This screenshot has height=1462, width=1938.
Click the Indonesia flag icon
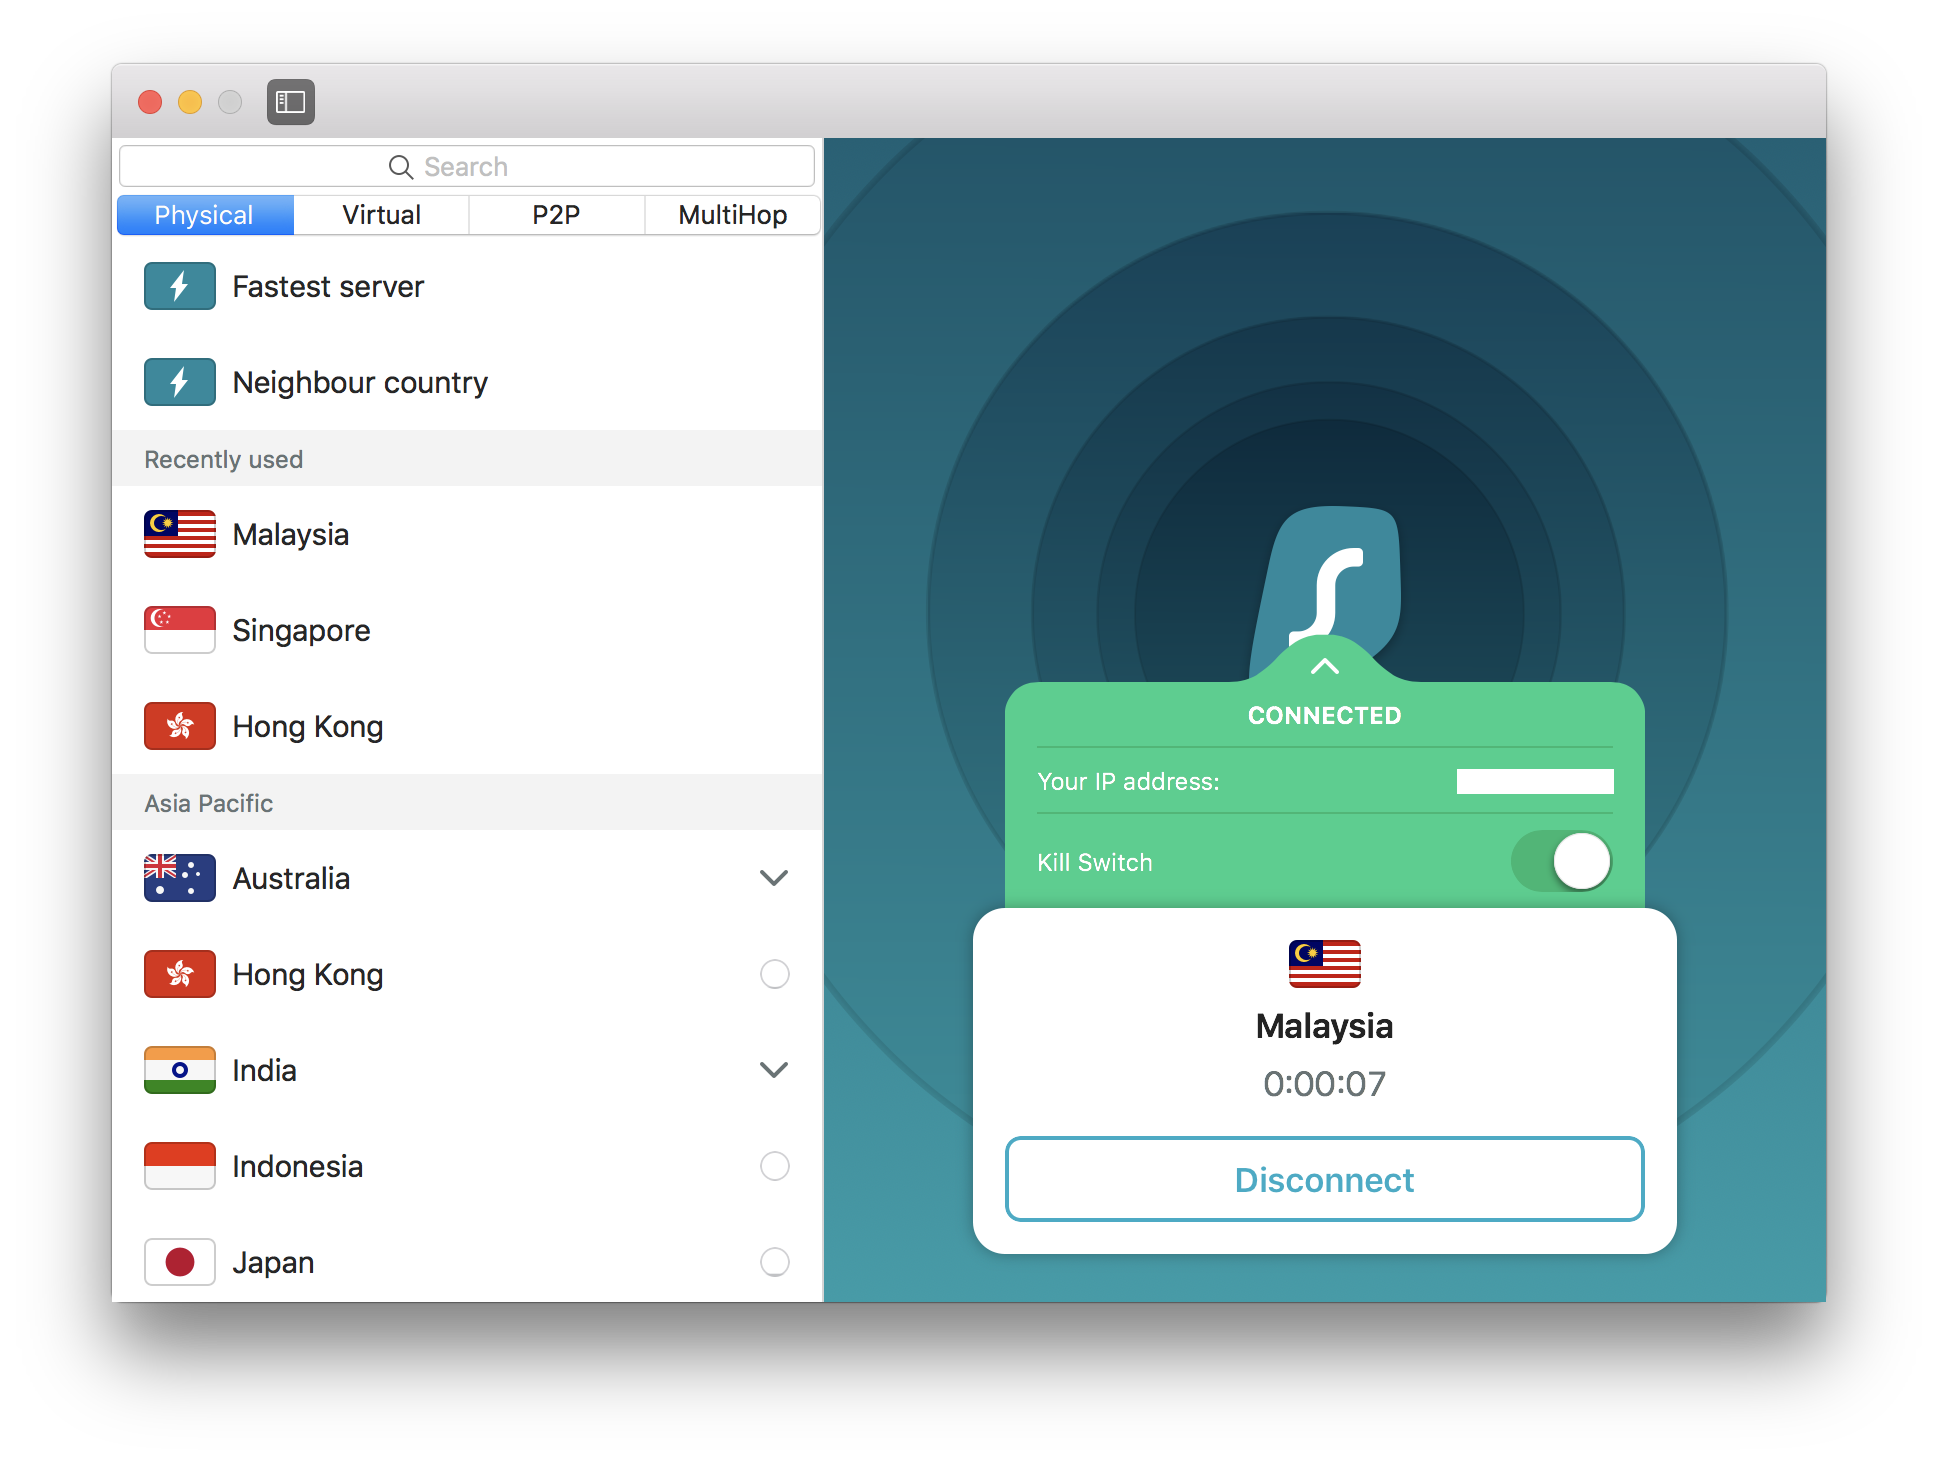click(x=180, y=1166)
